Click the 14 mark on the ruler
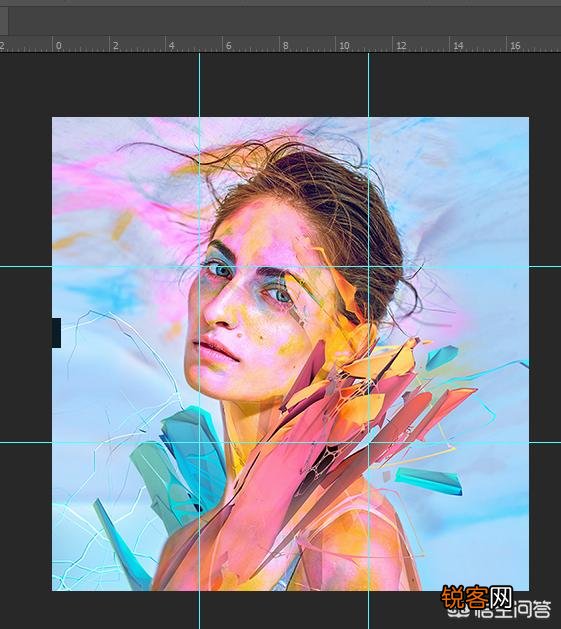This screenshot has width=561, height=629. tap(458, 46)
